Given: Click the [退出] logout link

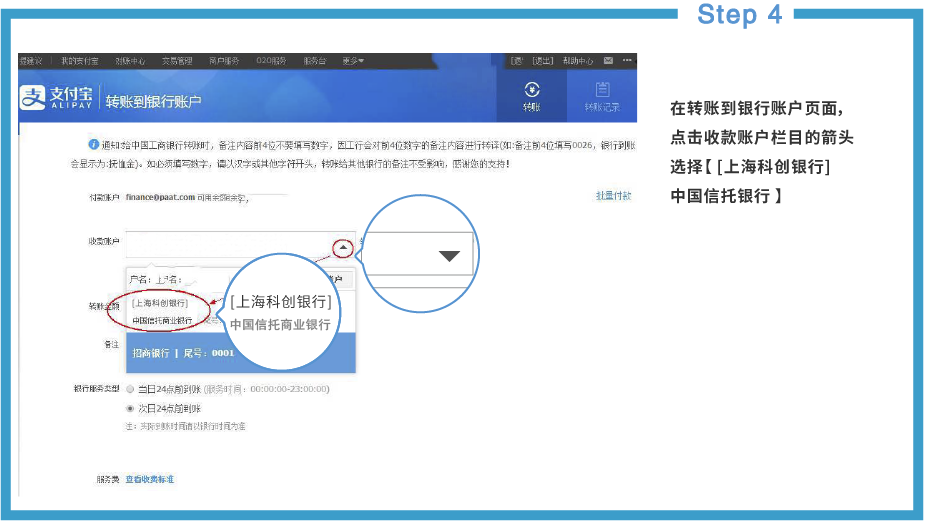Looking at the screenshot, I should [543, 61].
